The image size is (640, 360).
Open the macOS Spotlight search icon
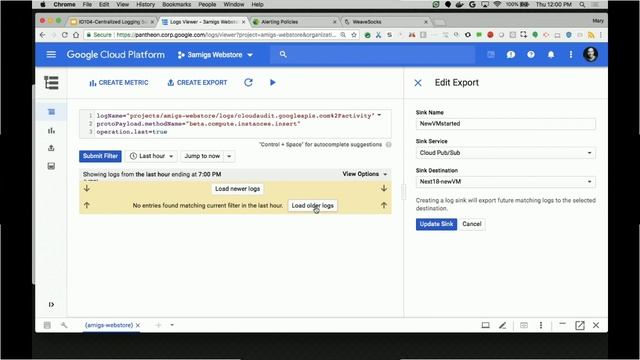tap(582, 4)
